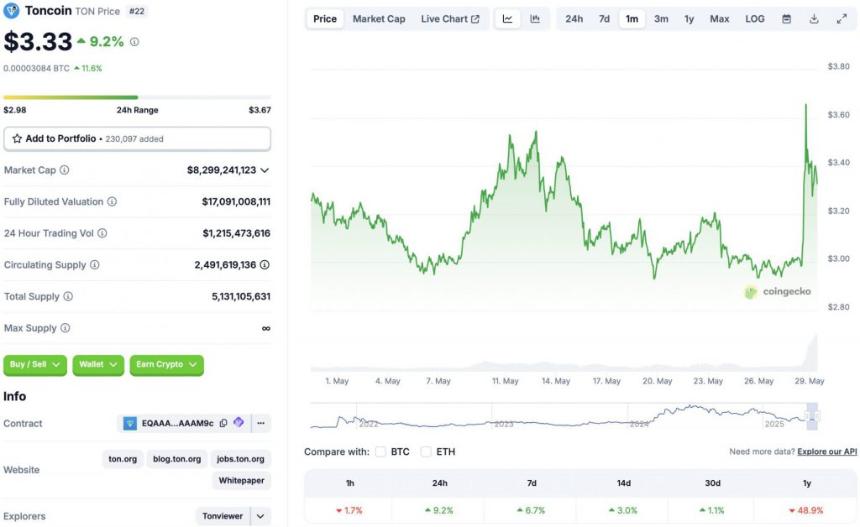Click the star Add to Portfolio button

pyautogui.click(x=137, y=139)
